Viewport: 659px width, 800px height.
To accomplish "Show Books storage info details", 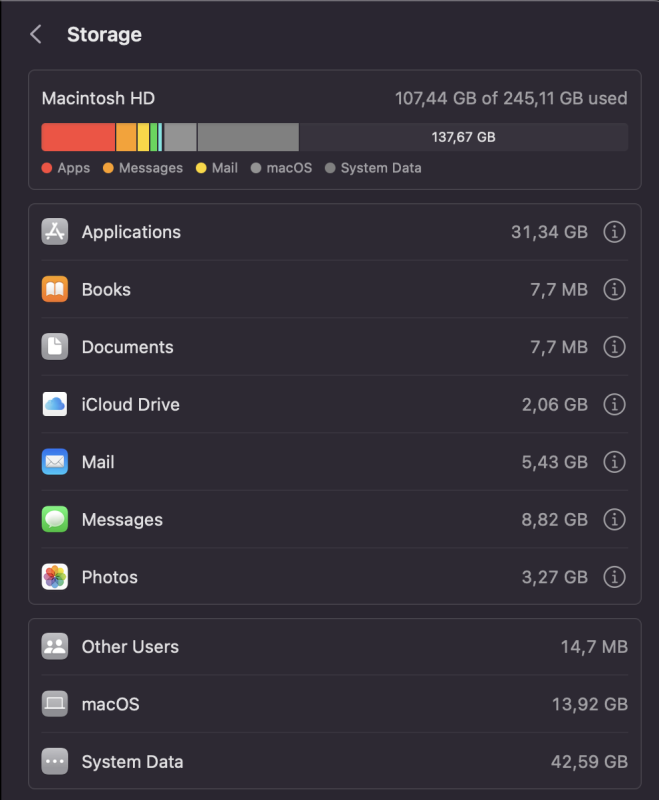I will point(614,289).
